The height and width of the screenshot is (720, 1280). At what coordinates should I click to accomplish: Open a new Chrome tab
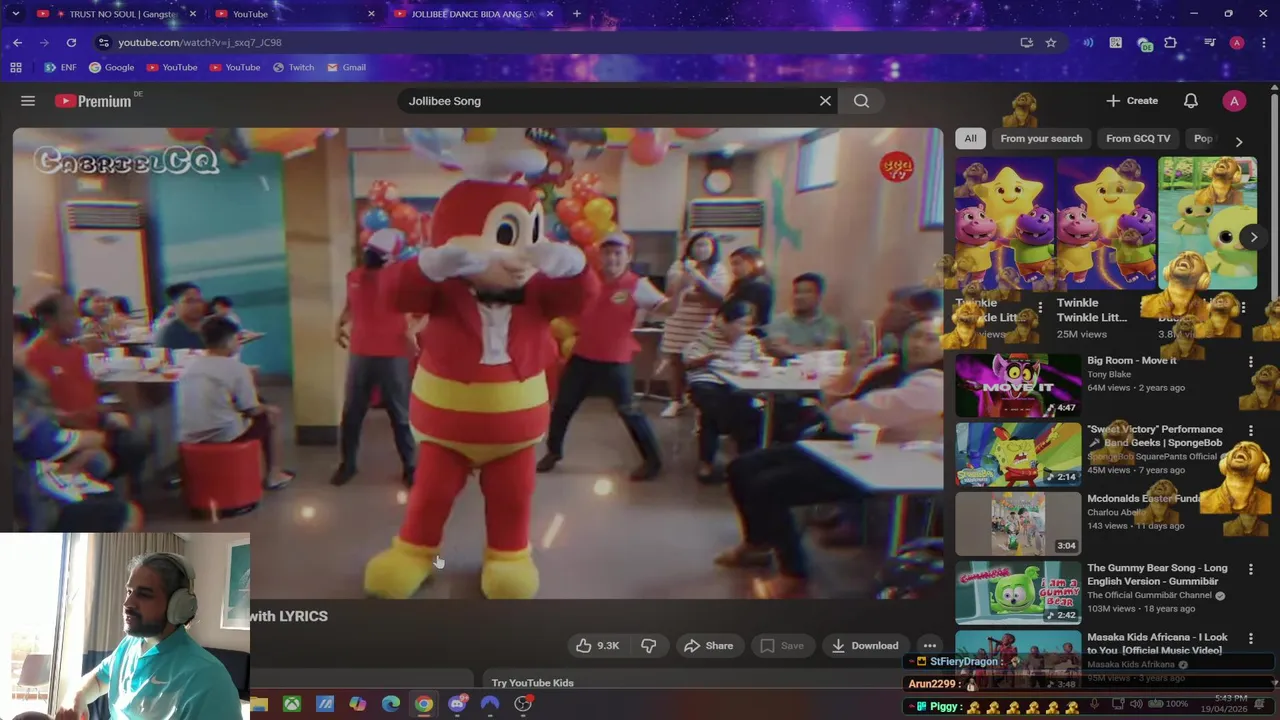click(x=576, y=14)
